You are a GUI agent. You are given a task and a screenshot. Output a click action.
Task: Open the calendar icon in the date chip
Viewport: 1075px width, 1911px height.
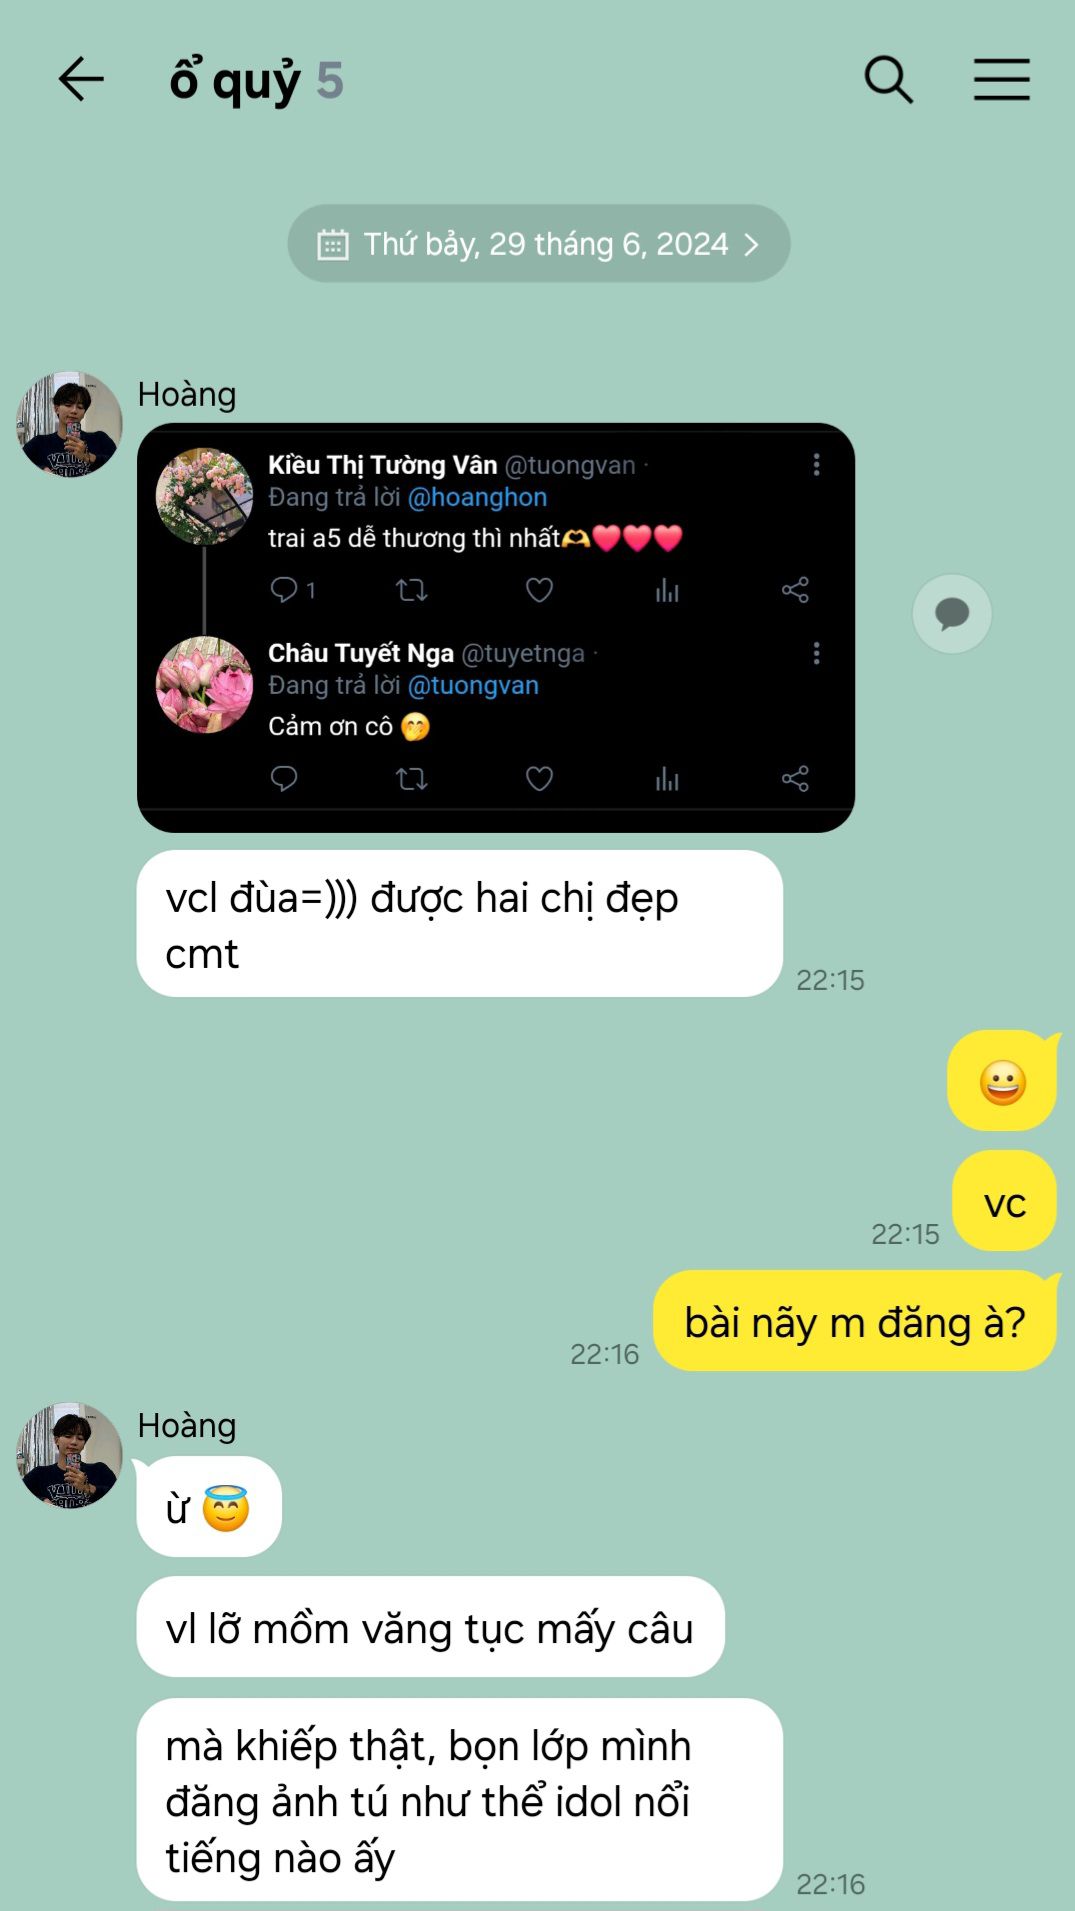[x=333, y=245]
